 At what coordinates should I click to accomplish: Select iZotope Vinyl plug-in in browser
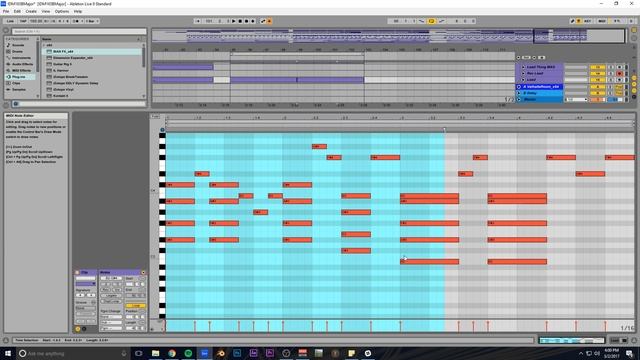[63, 89]
